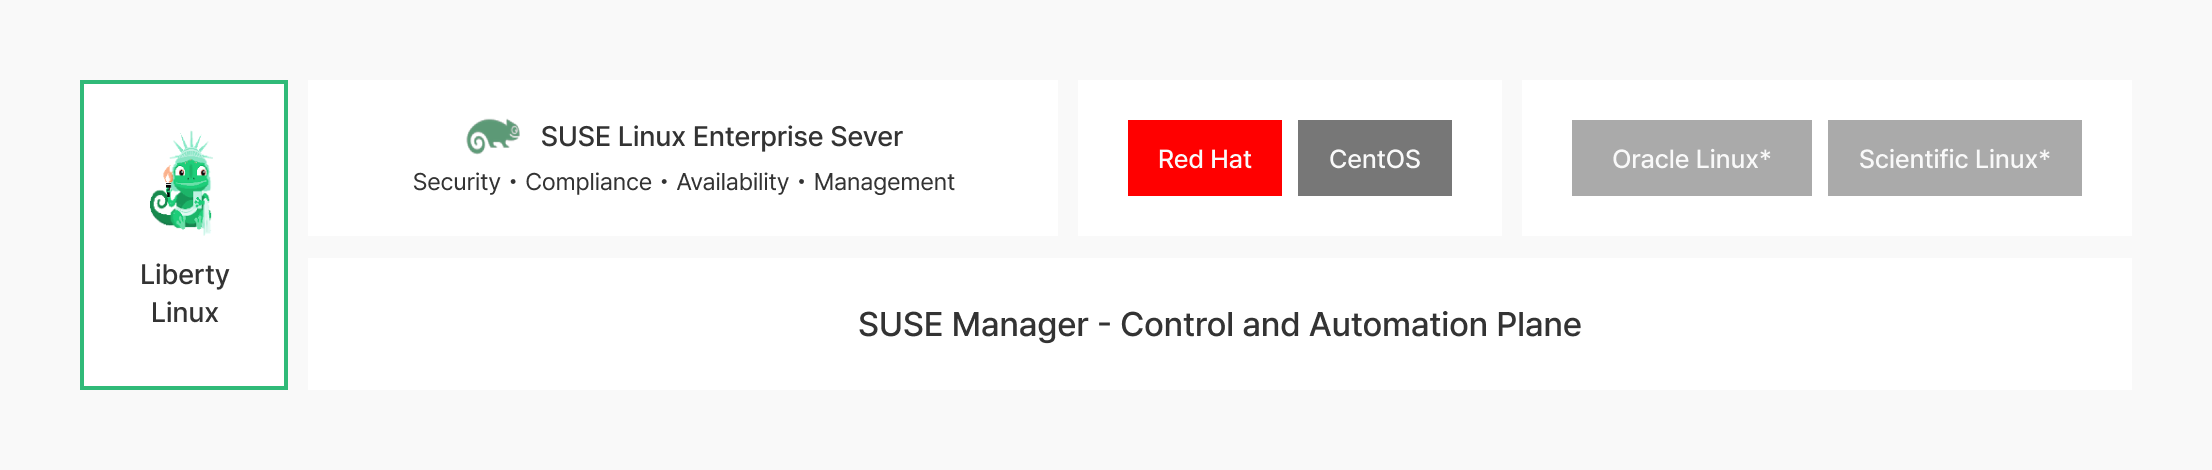The height and width of the screenshot is (470, 2212).
Task: Click the word Management
Action: [x=884, y=182]
